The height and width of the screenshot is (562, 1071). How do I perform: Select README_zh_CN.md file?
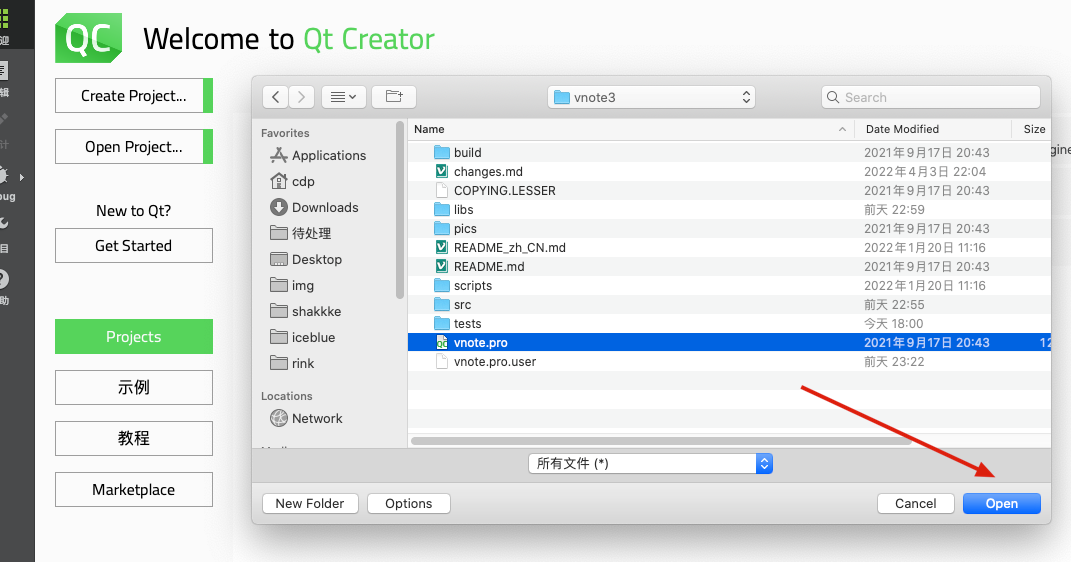pyautogui.click(x=729, y=248)
